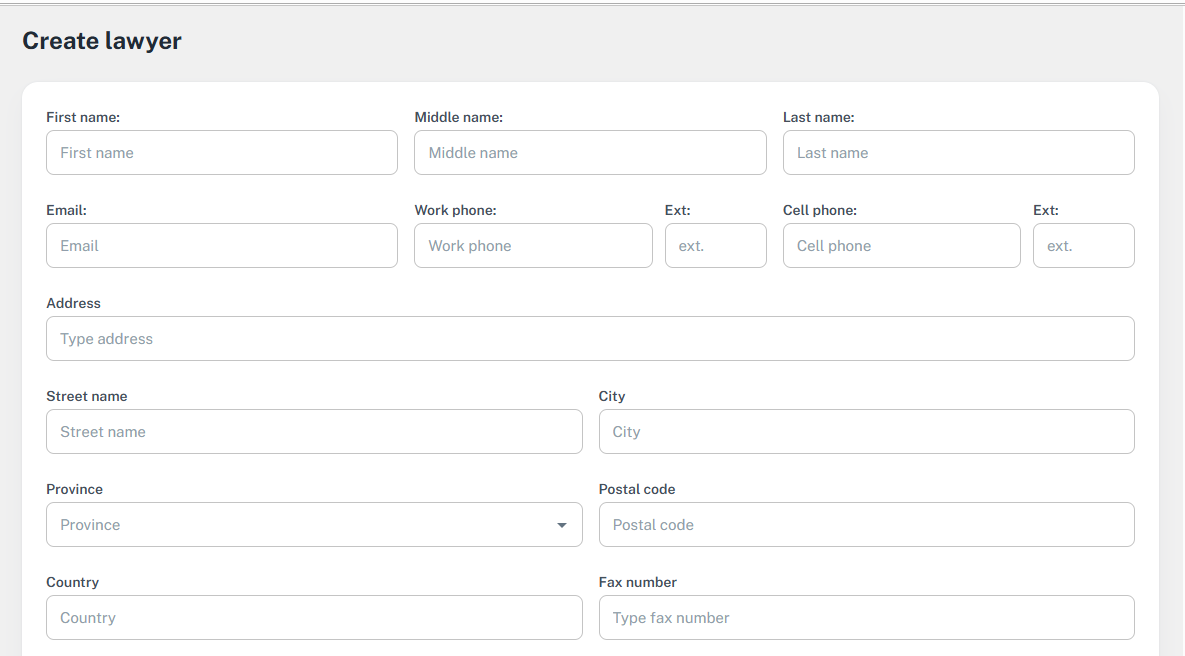Focus the Street name field
Screen dimensions: 1185x656
tap(314, 432)
